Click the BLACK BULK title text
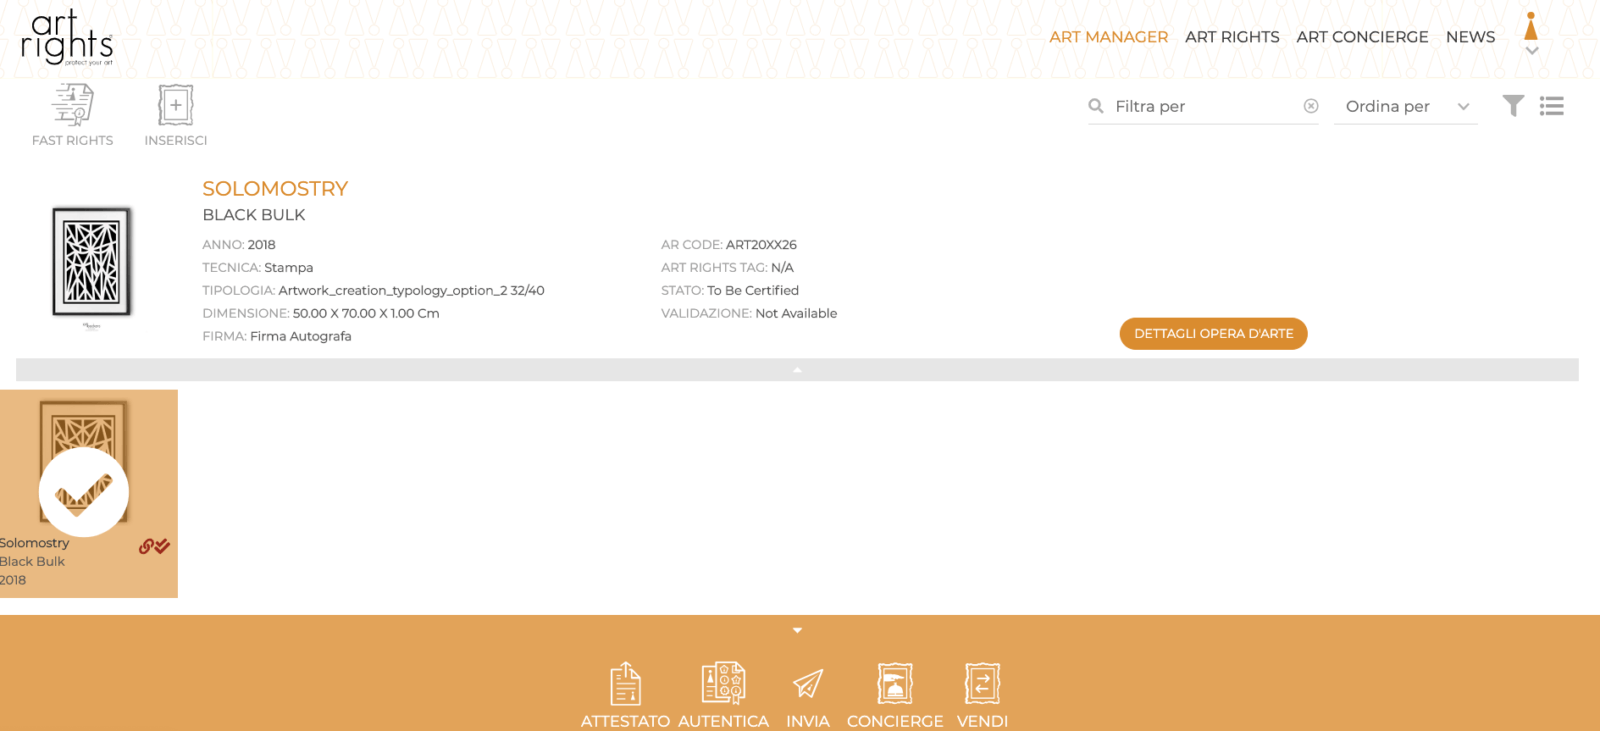The image size is (1600, 731). [254, 215]
